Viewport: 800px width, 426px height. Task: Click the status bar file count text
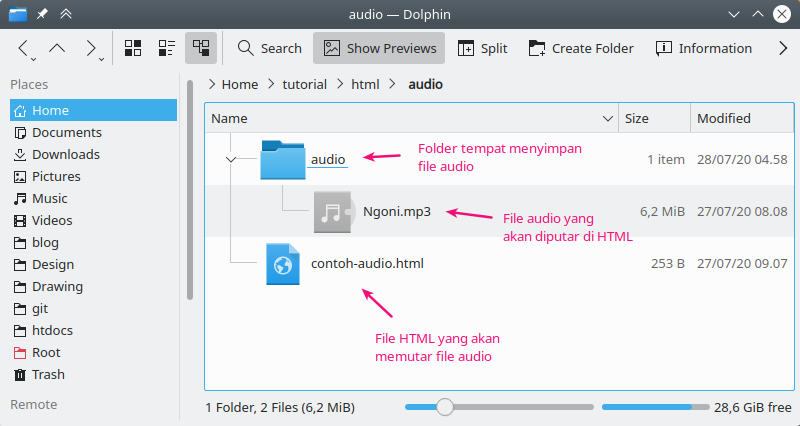[x=280, y=408]
